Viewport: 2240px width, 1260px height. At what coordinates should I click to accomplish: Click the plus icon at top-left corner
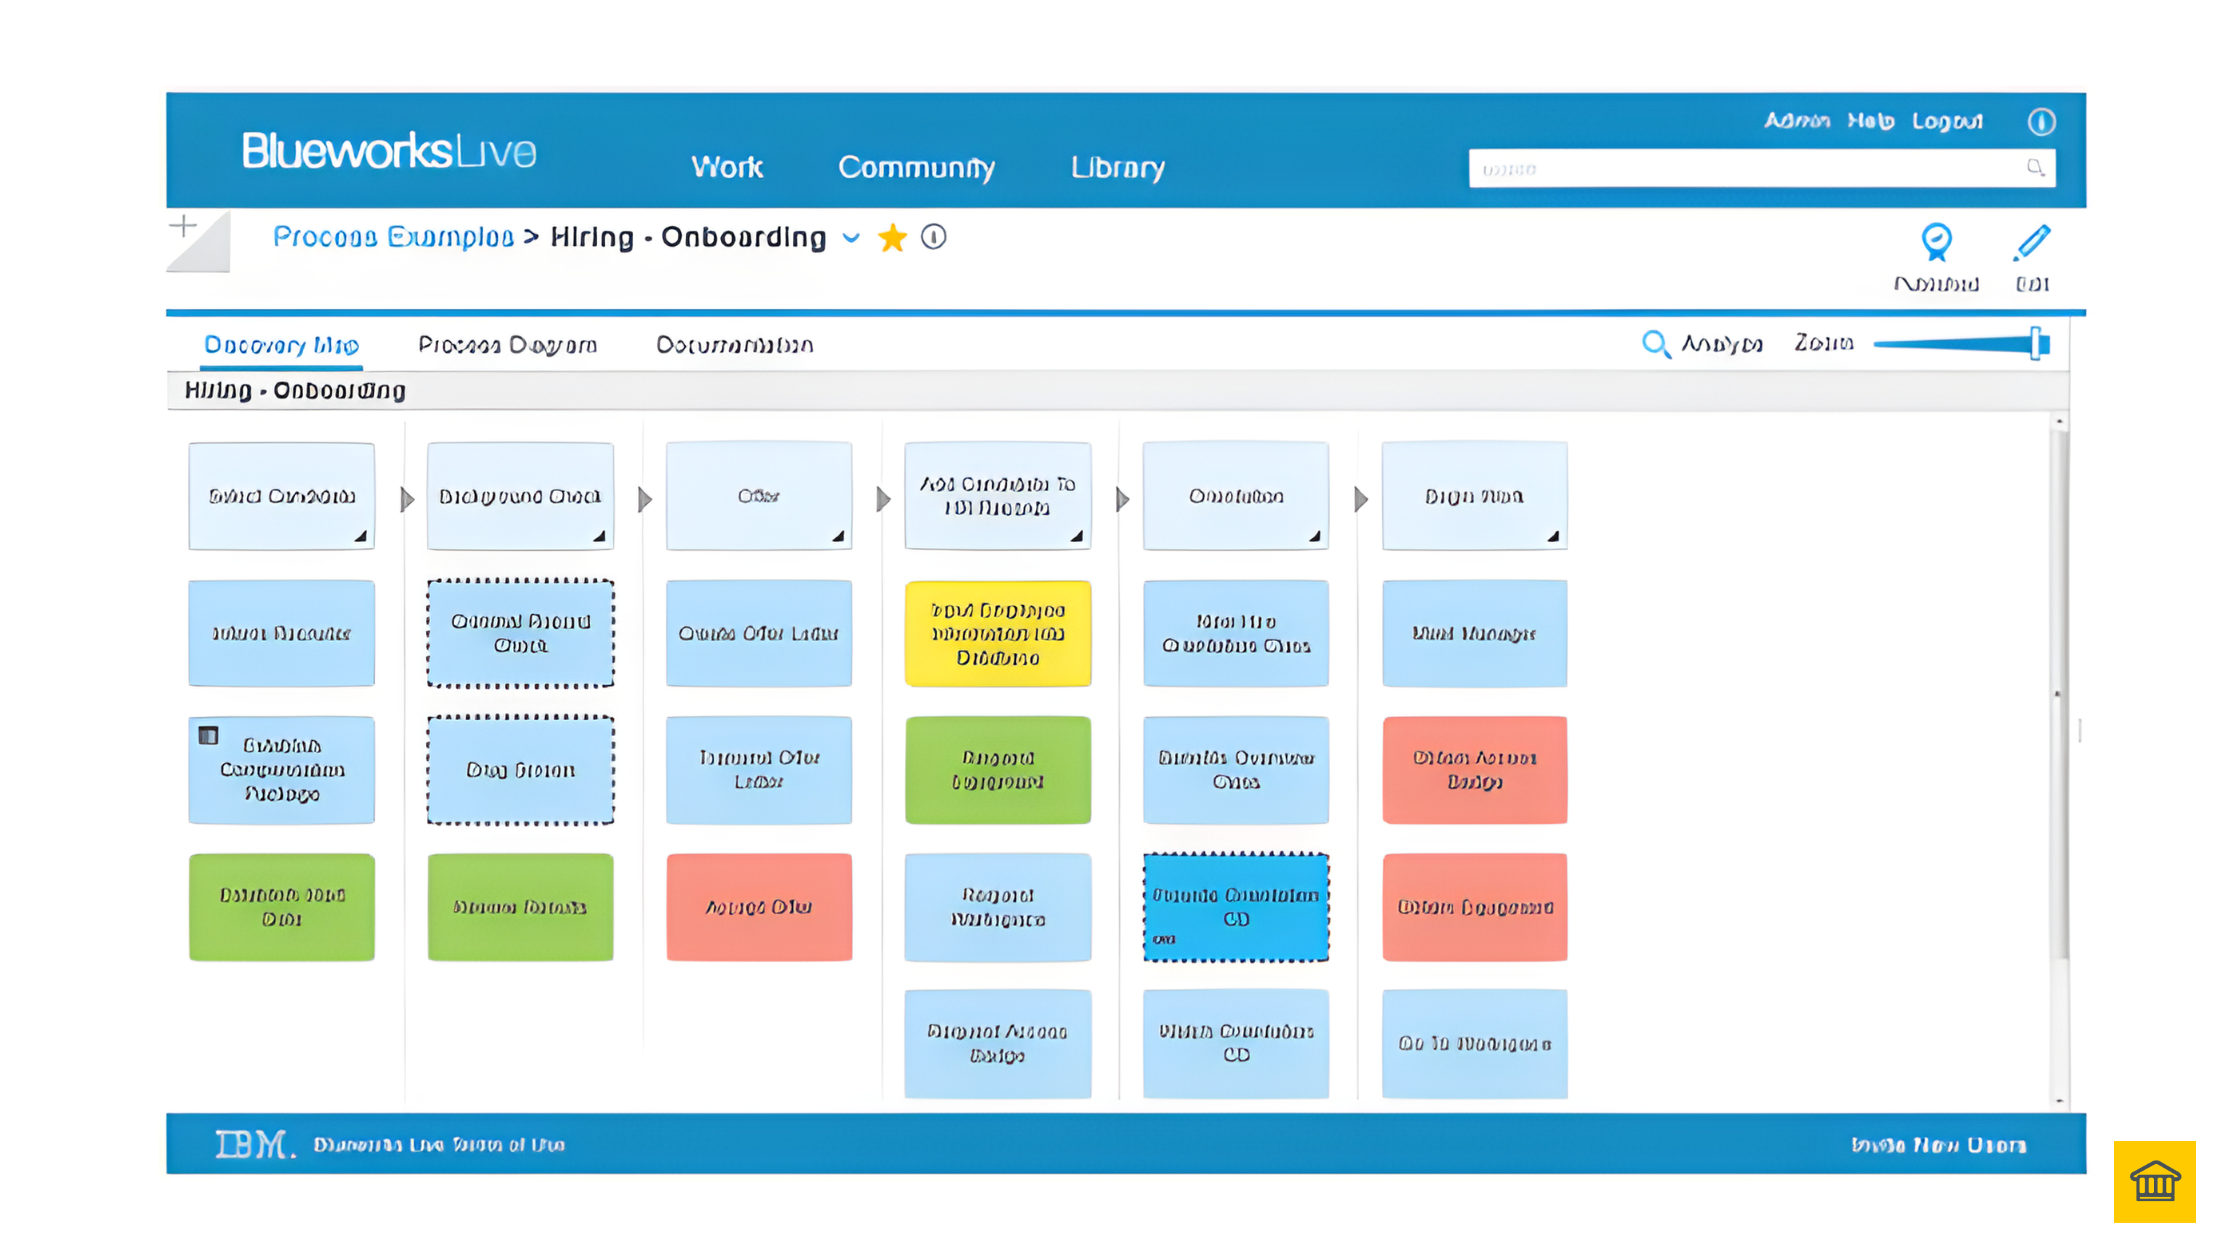(183, 226)
